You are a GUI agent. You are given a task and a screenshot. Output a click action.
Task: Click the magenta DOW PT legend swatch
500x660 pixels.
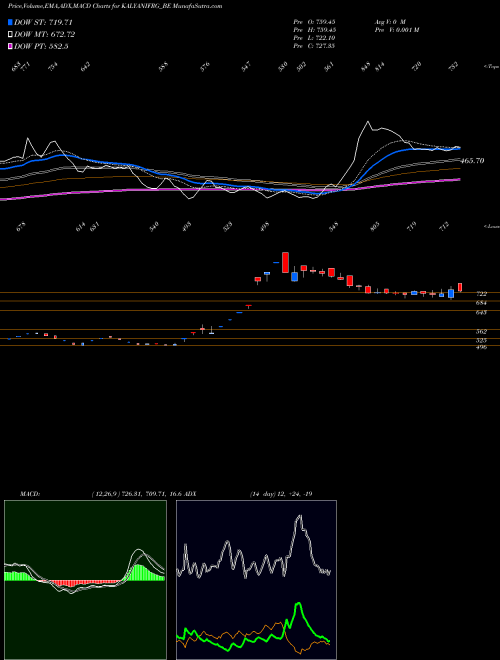(11, 46)
